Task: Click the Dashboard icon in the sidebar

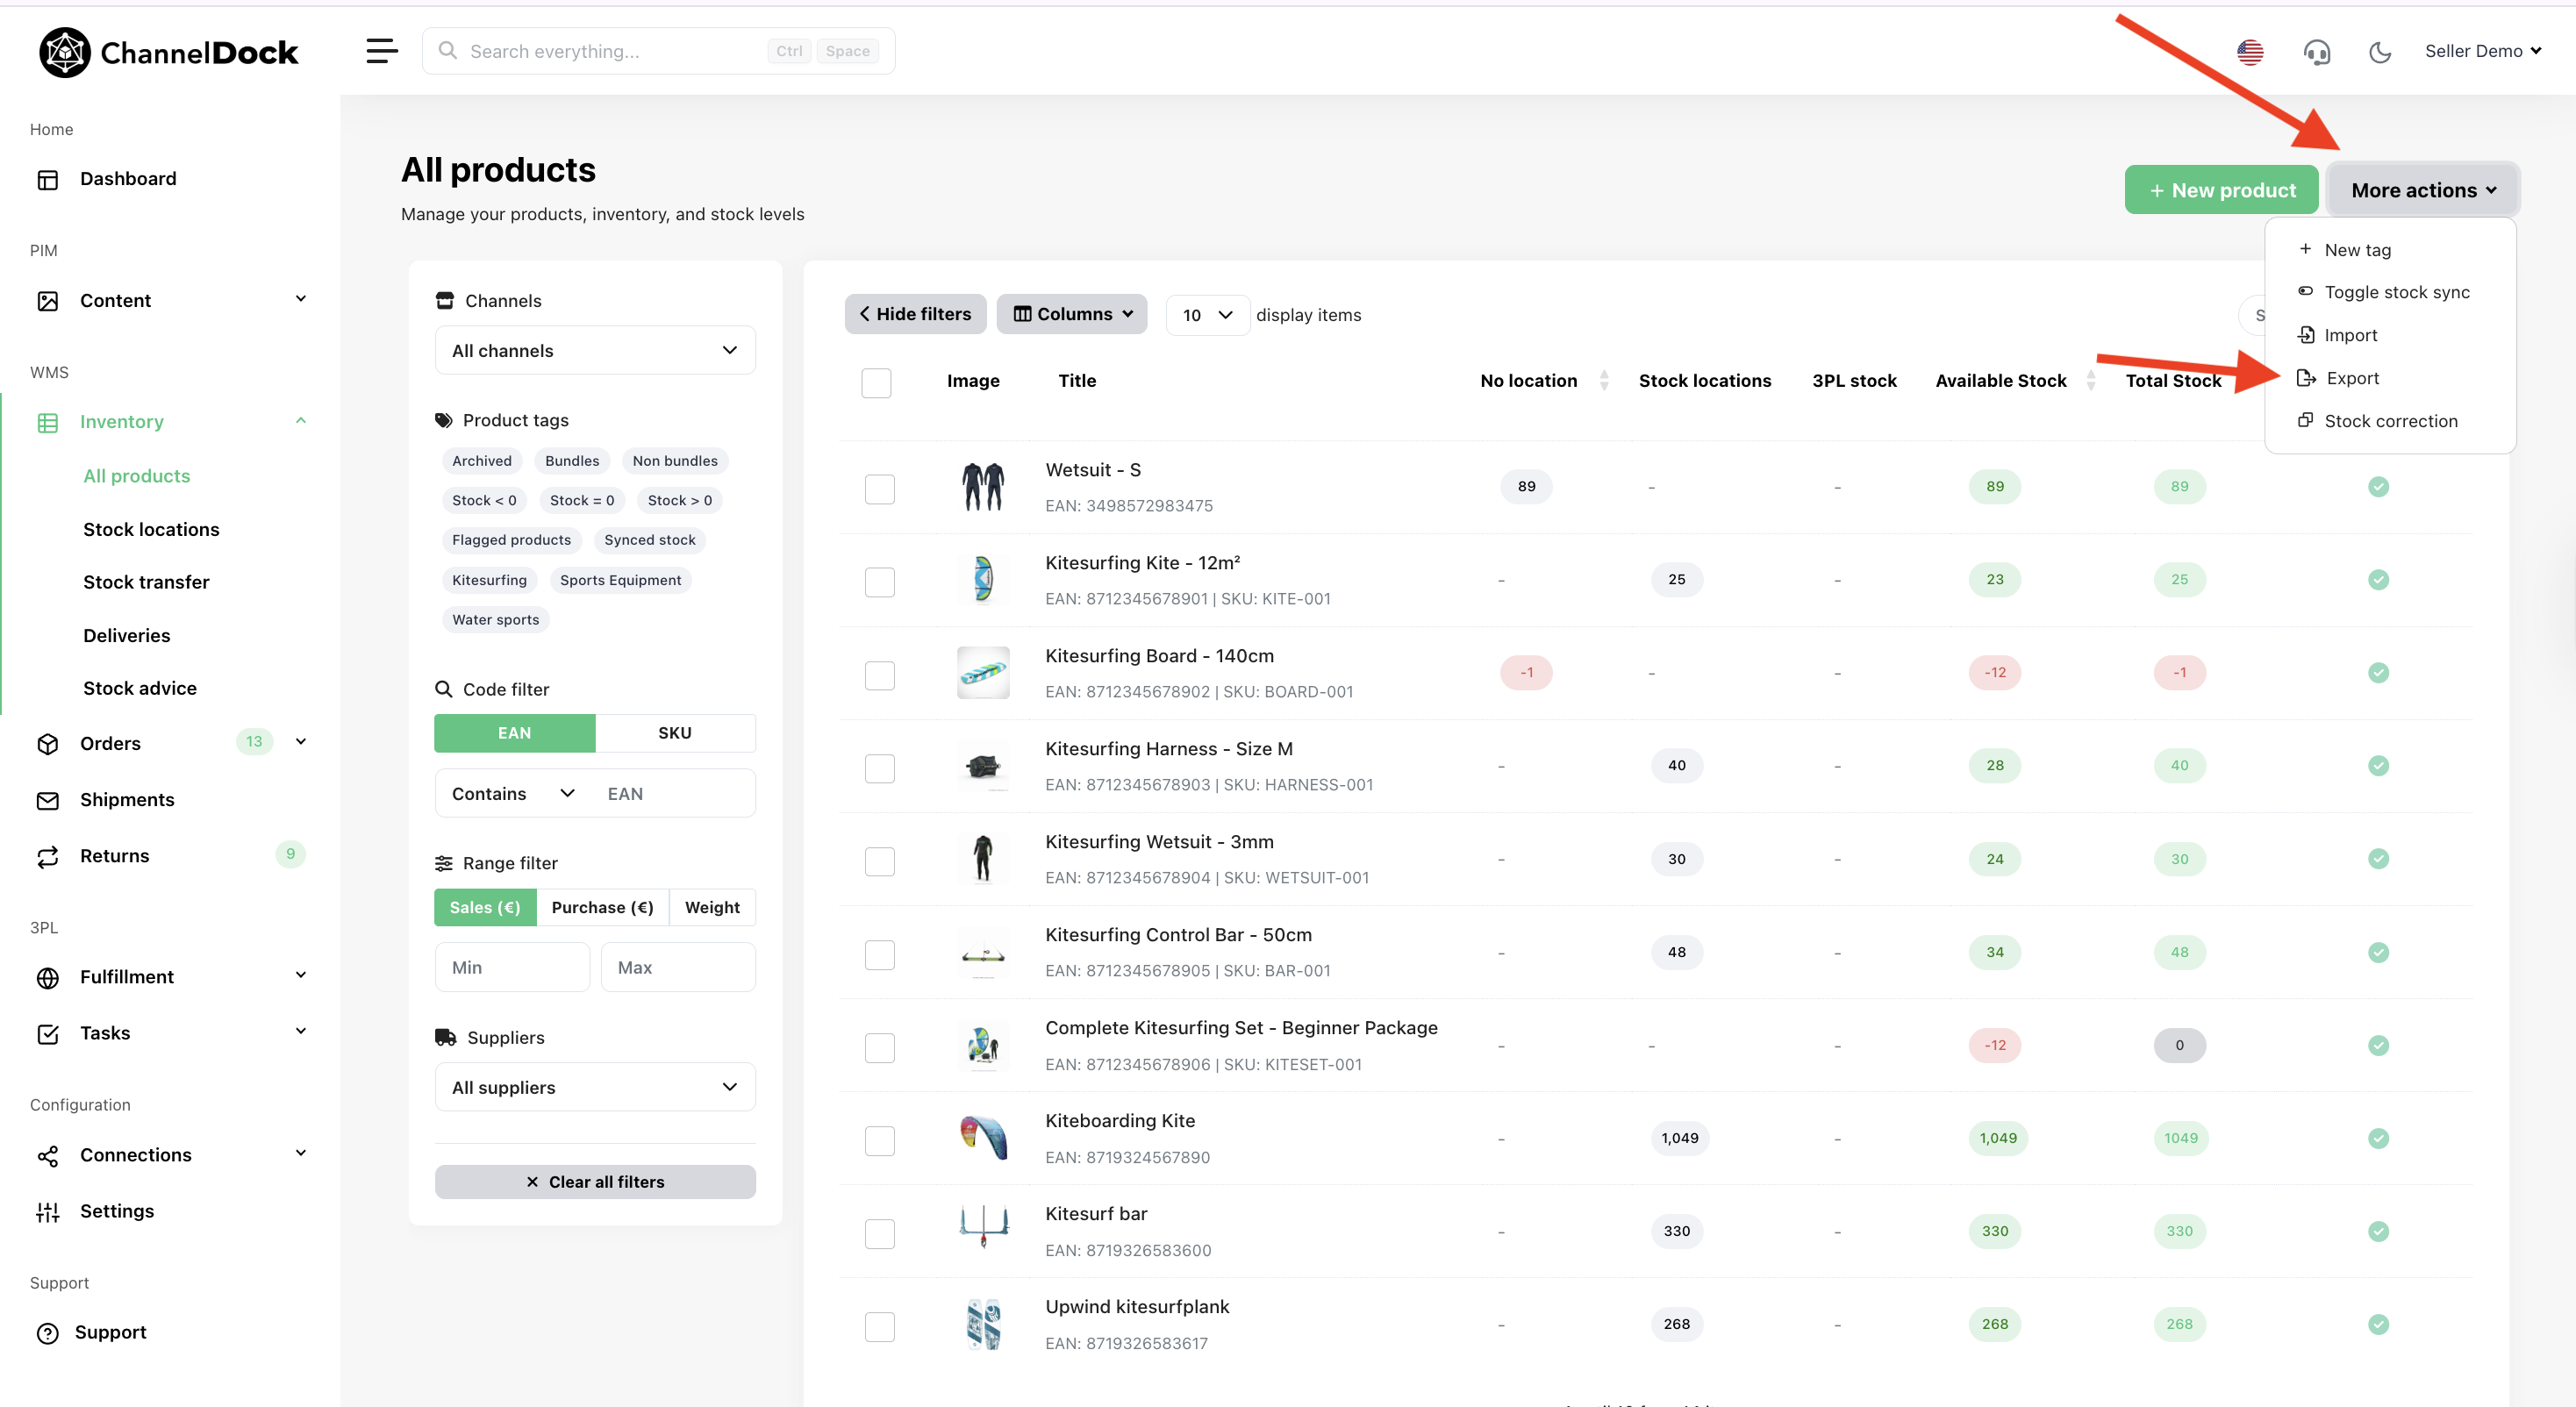Action: [48, 179]
